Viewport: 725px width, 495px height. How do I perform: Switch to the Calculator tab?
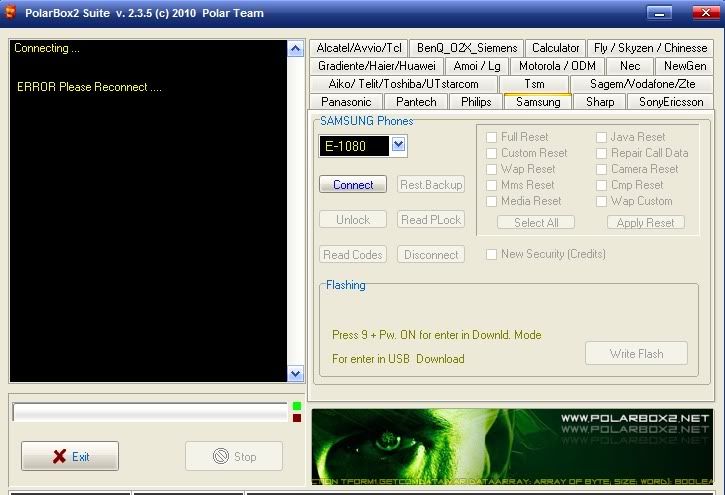[x=555, y=48]
